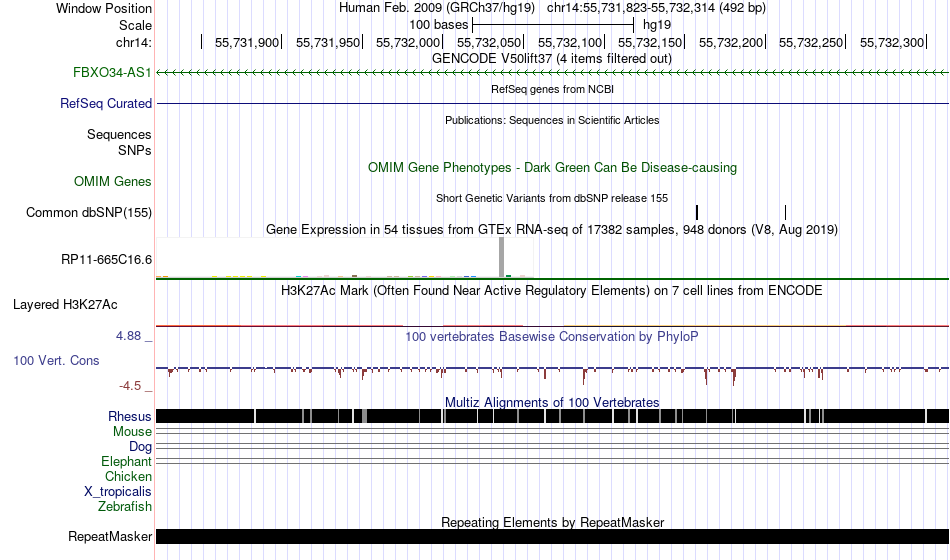
Task: Click the black RepeatMasker element bar
Action: 553,536
